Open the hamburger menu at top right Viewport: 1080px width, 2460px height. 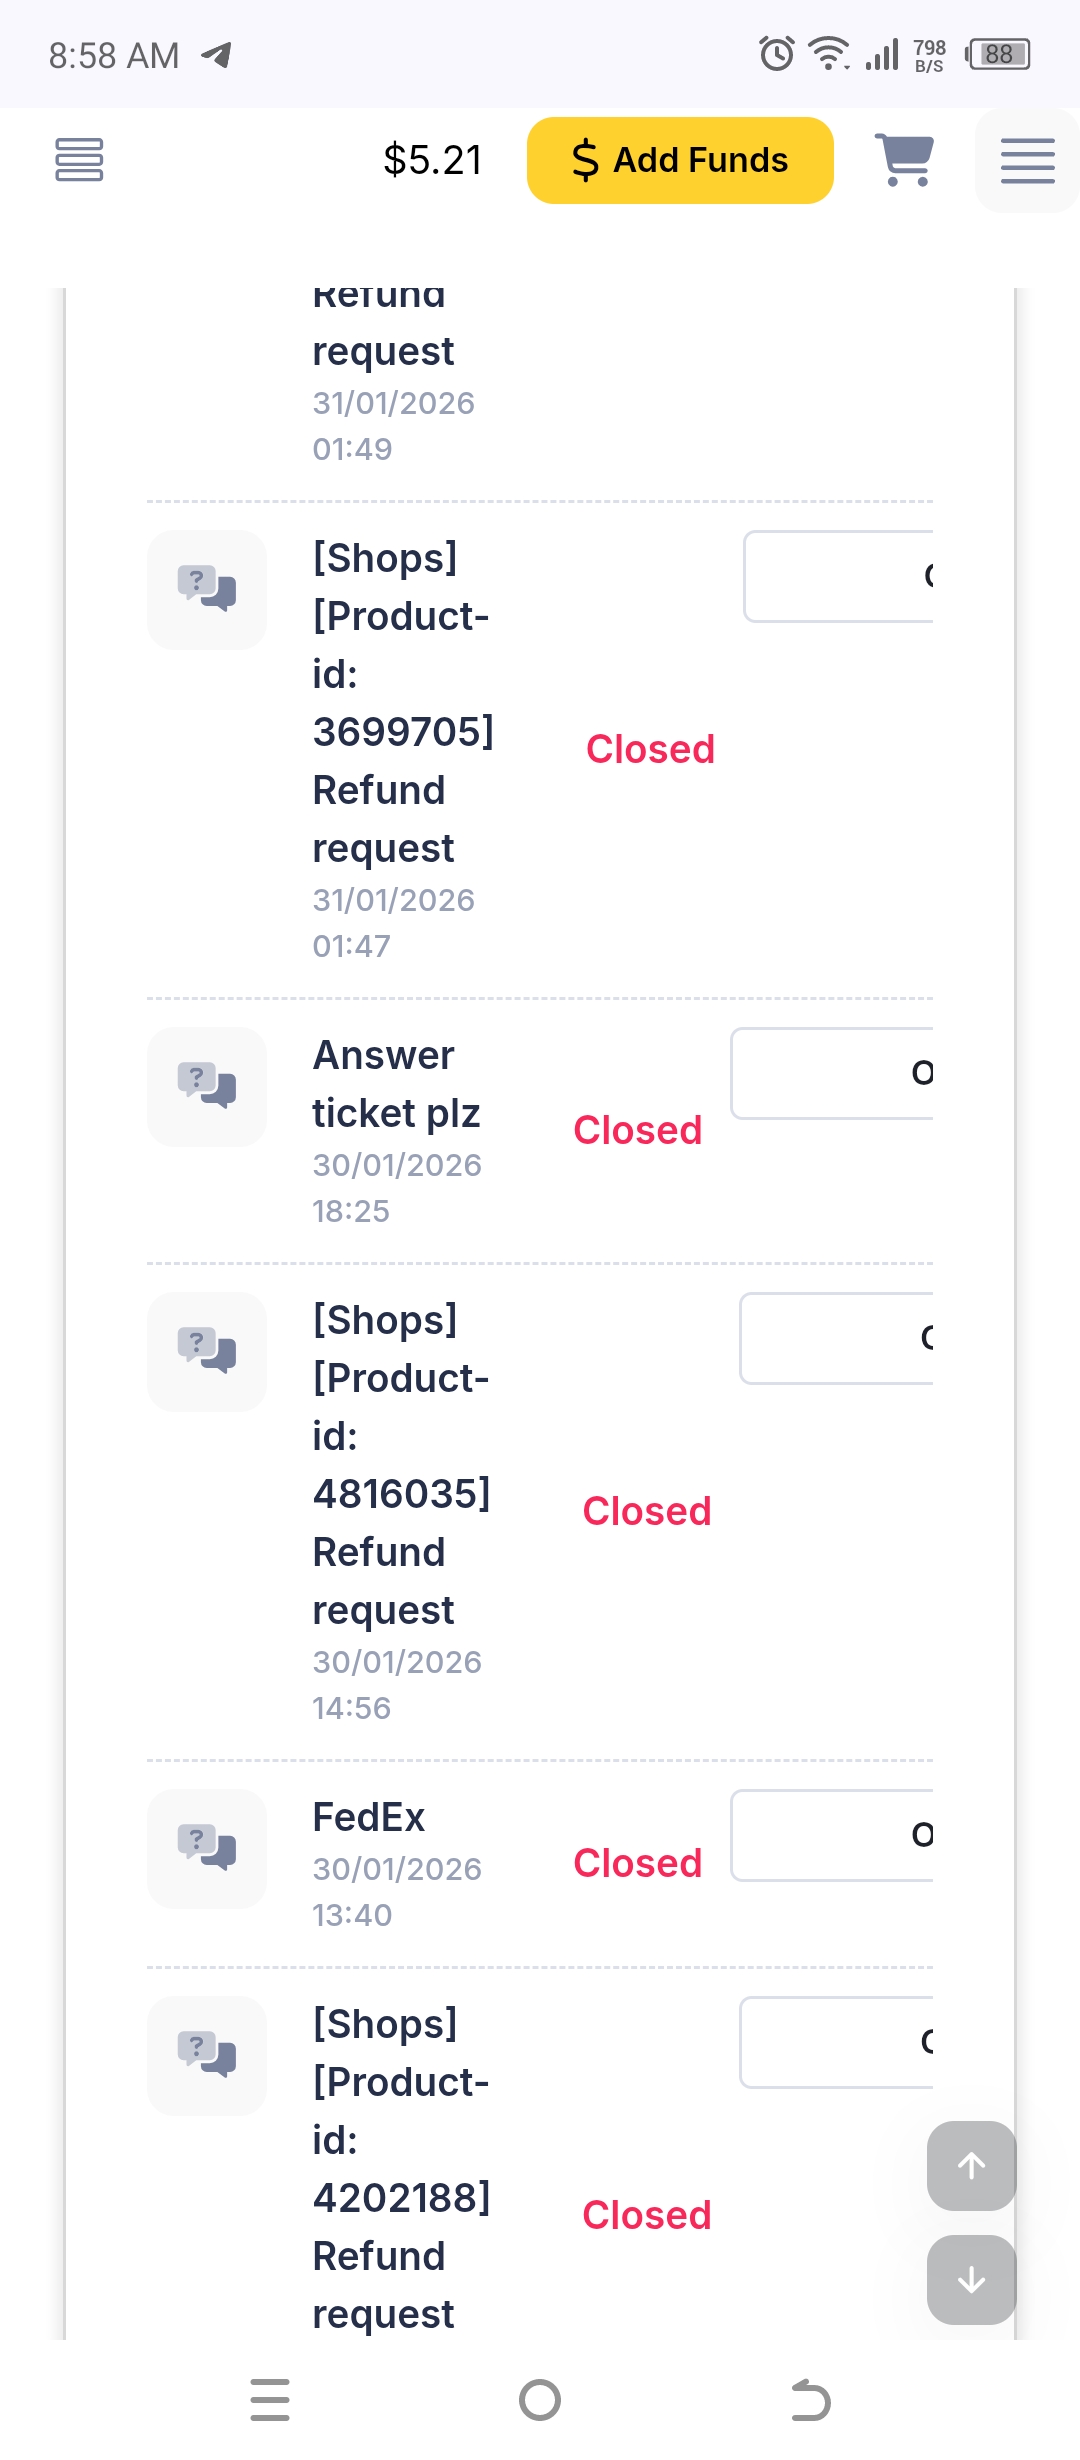click(1027, 160)
